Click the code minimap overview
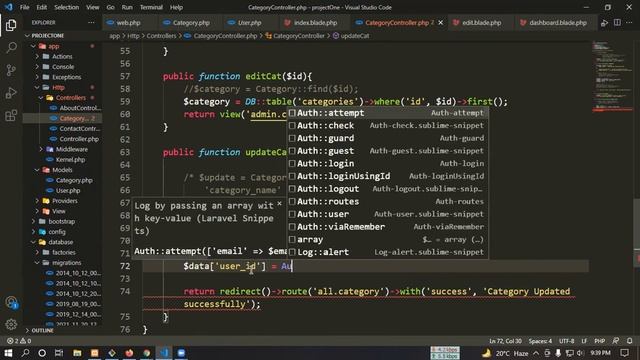 tap(611, 76)
